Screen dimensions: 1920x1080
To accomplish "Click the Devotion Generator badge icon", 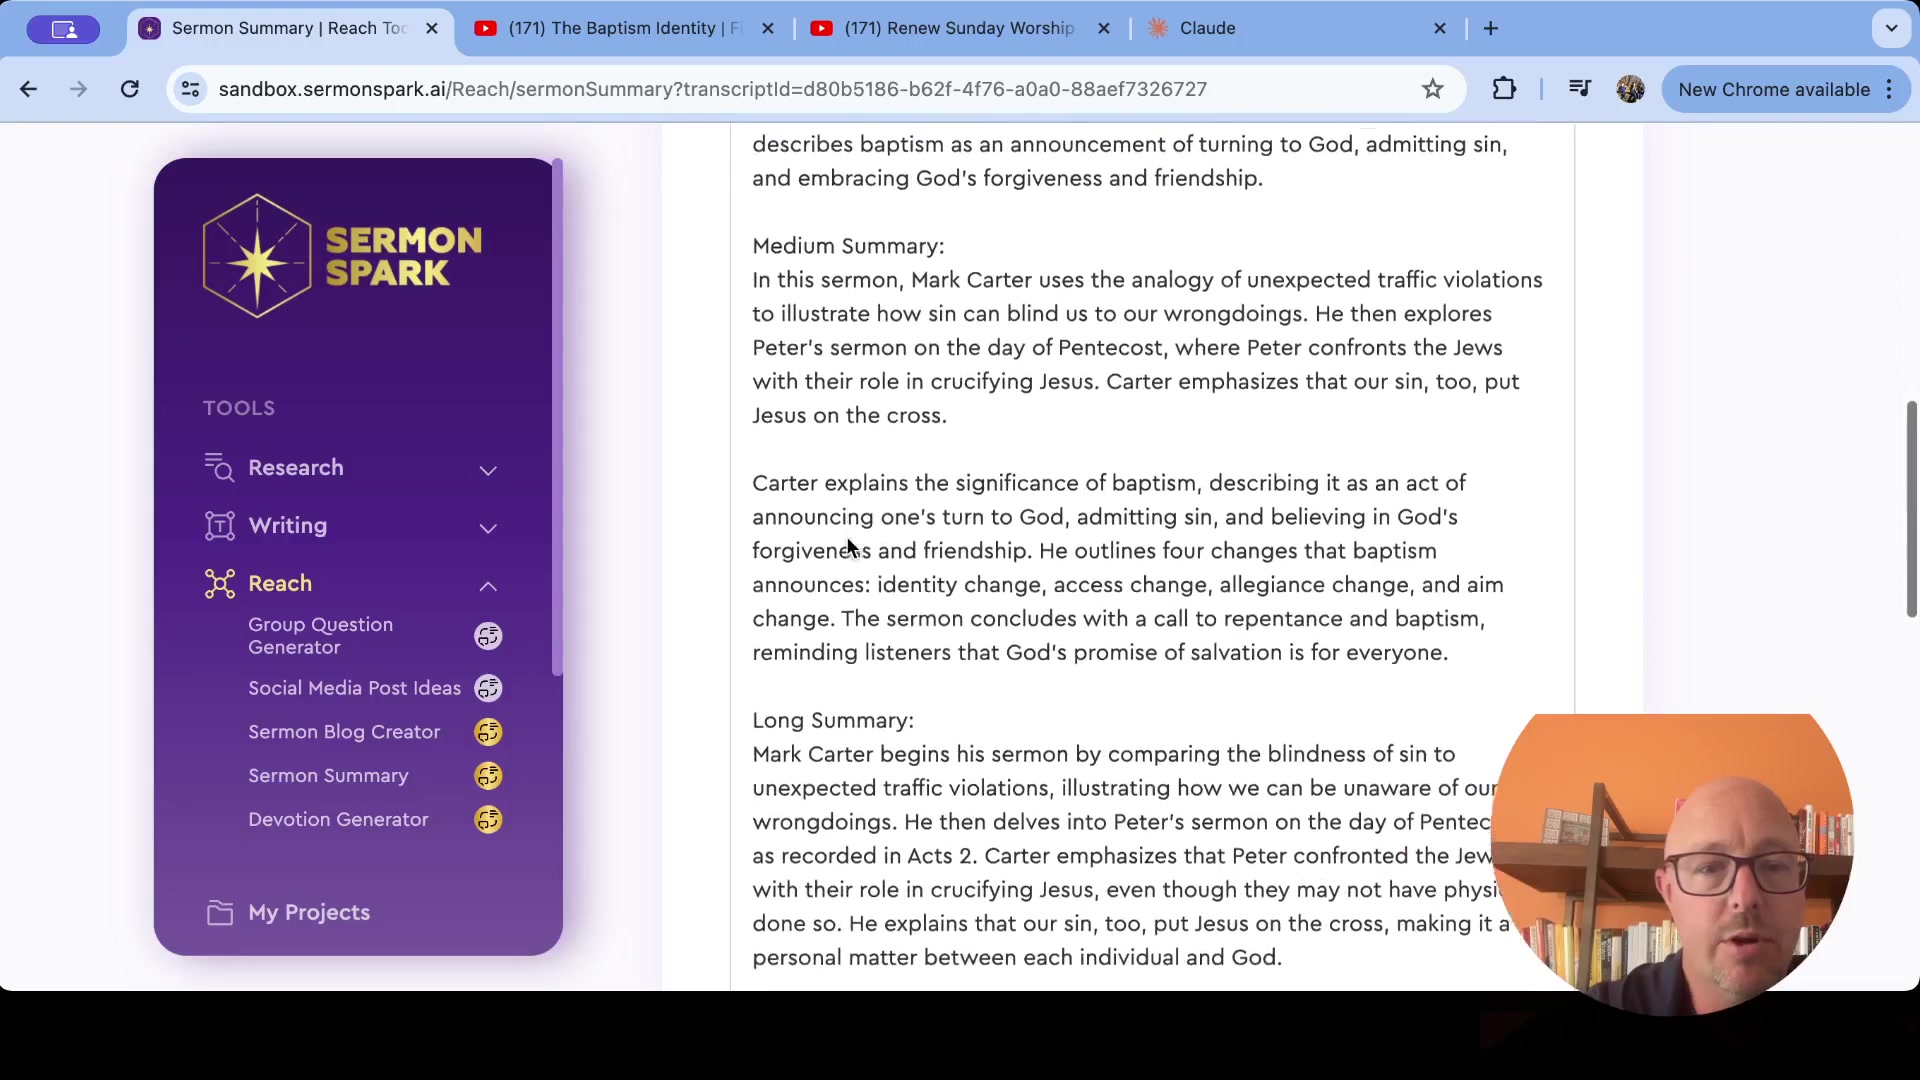I will (x=488, y=820).
